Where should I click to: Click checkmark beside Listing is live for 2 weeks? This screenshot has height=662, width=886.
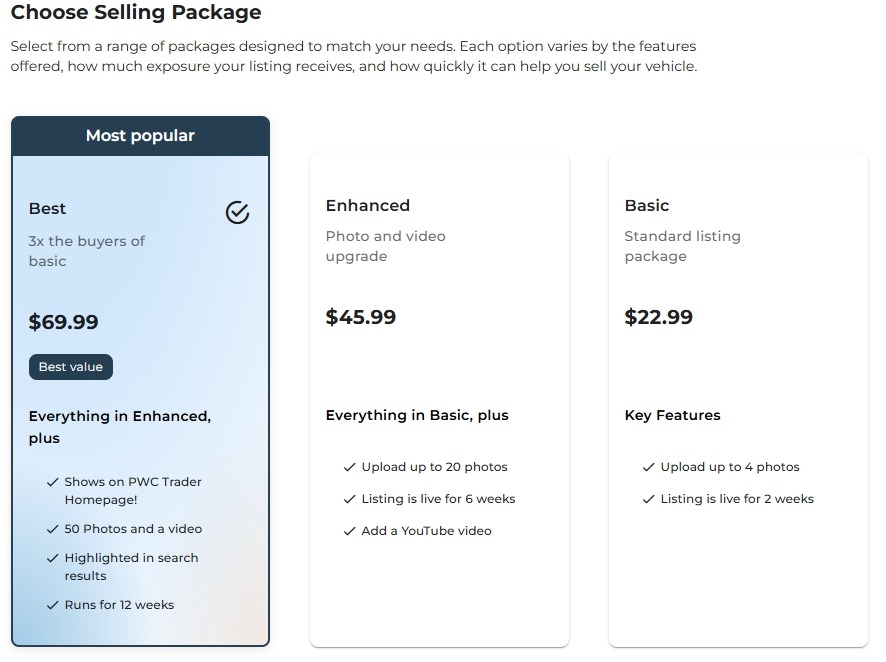click(x=648, y=499)
